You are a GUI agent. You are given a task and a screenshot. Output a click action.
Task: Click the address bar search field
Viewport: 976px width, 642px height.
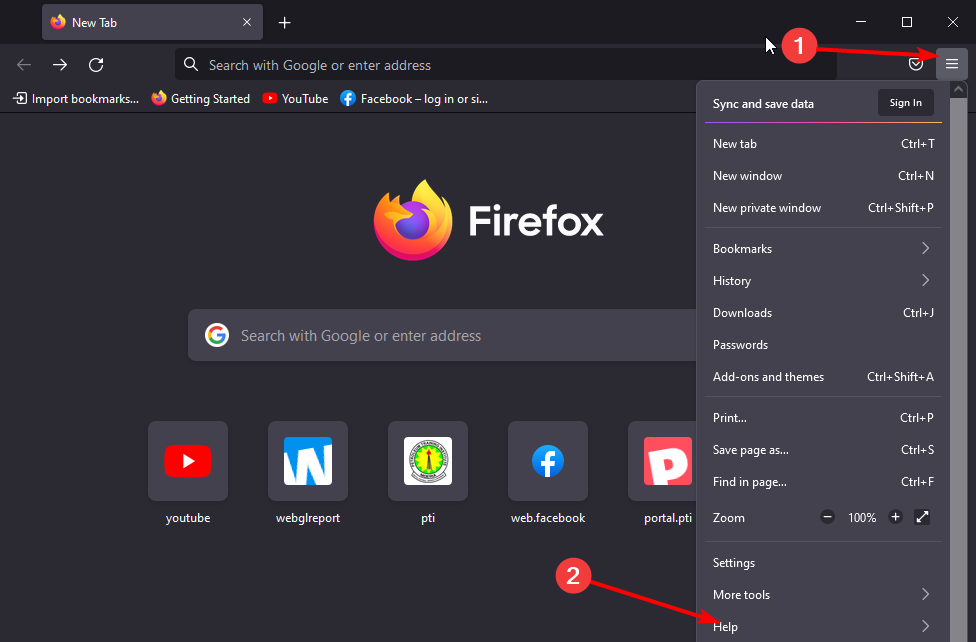click(505, 65)
